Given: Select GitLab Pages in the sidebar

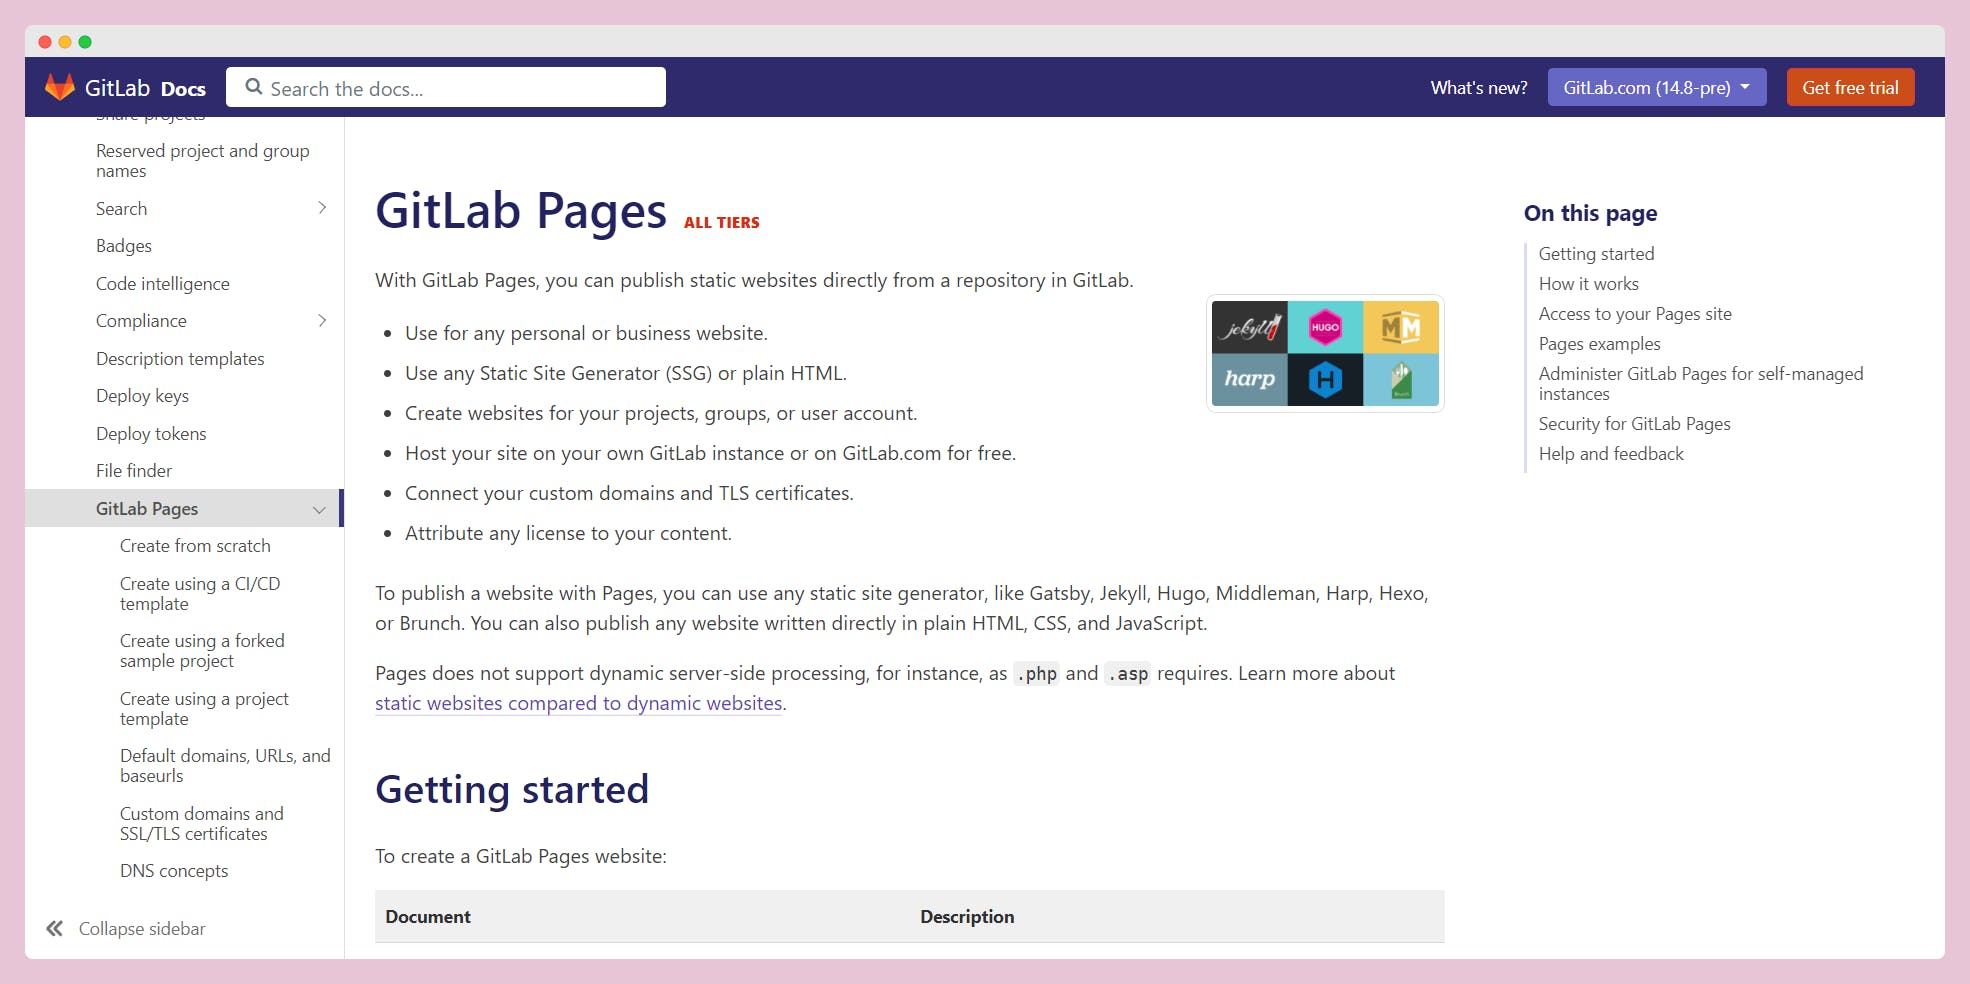Looking at the screenshot, I should coord(147,509).
